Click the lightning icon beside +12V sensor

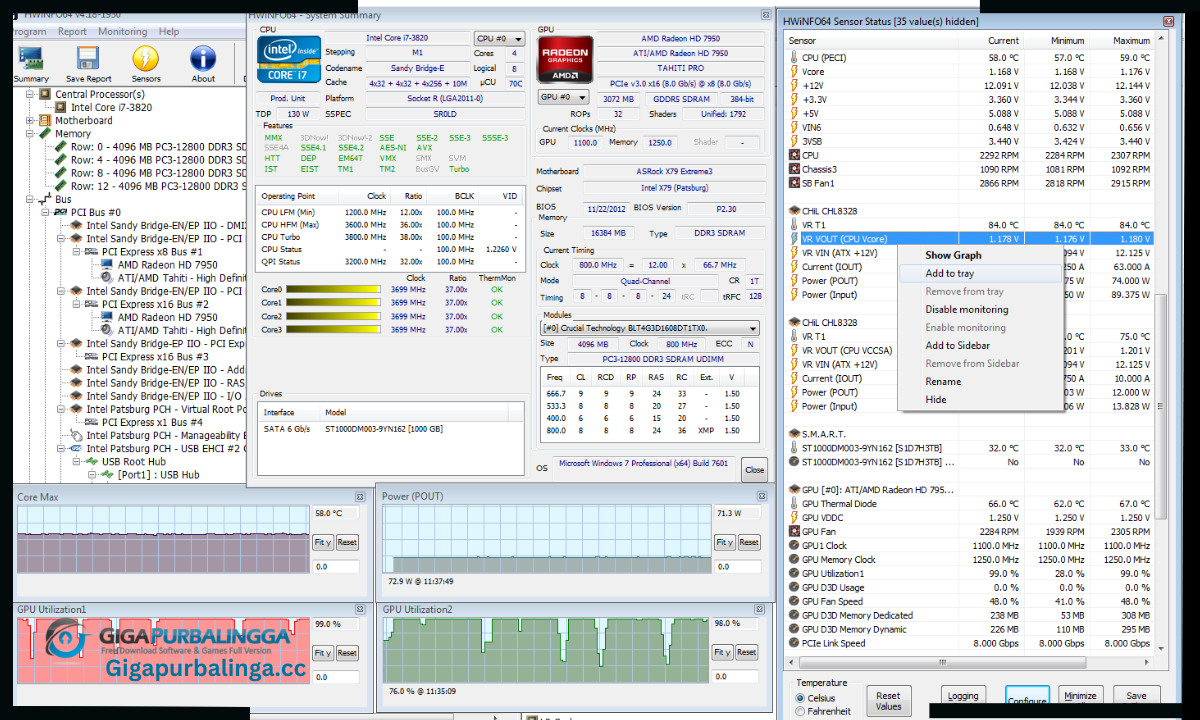(x=794, y=86)
